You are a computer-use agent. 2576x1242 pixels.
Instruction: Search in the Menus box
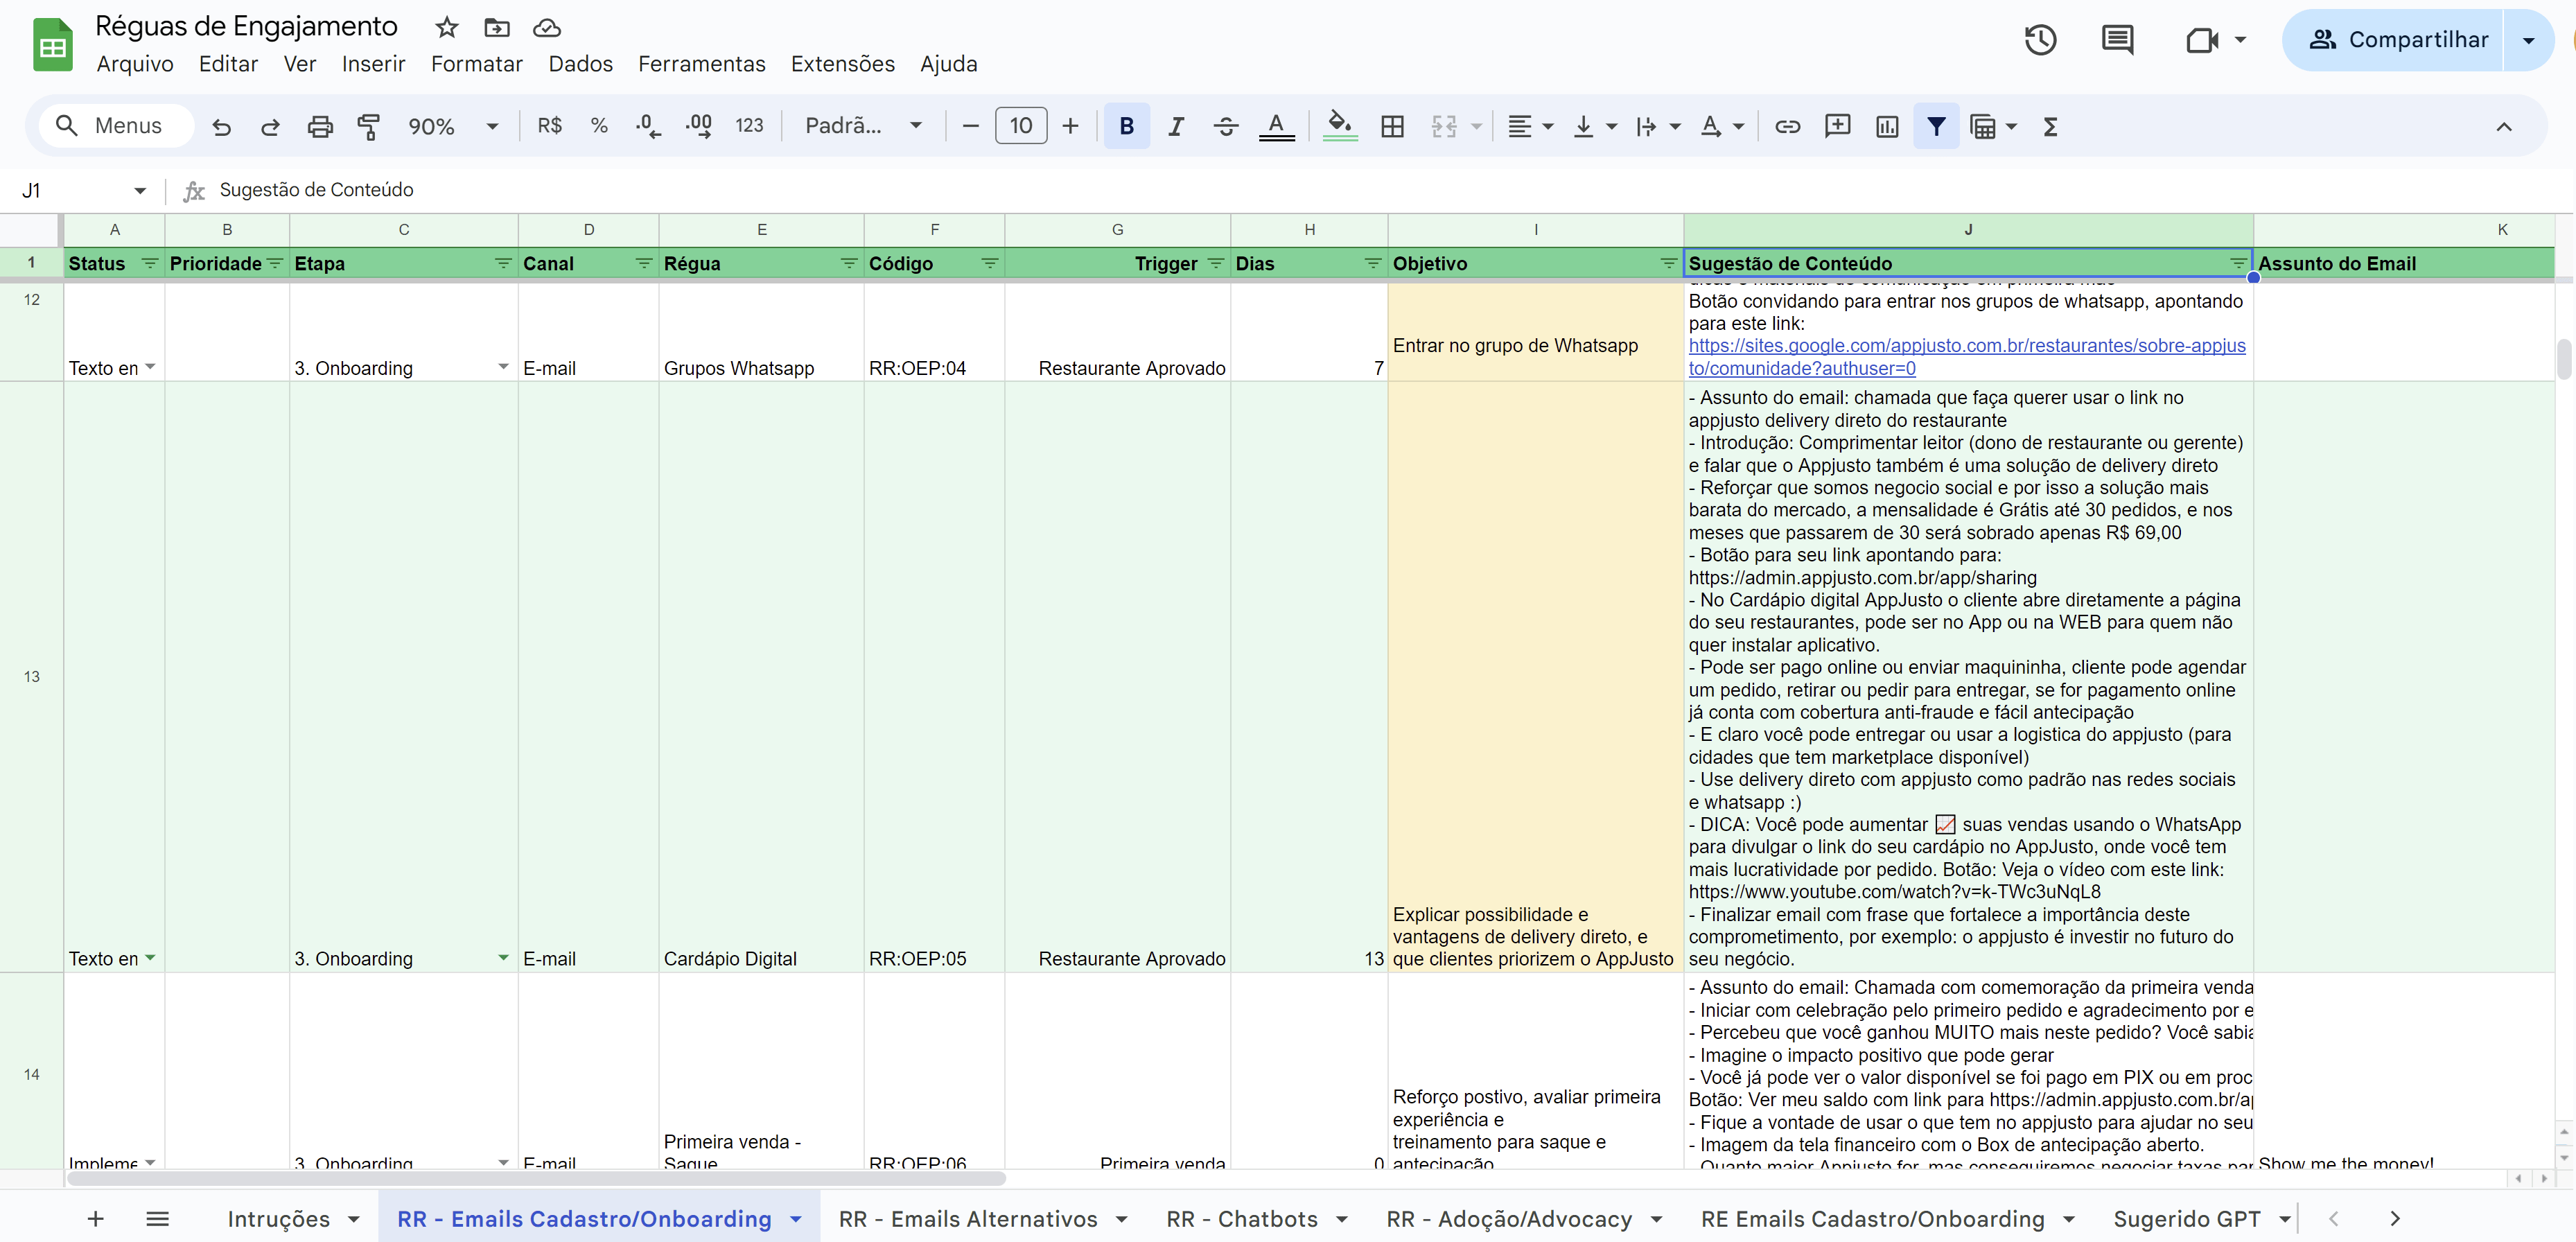click(116, 126)
